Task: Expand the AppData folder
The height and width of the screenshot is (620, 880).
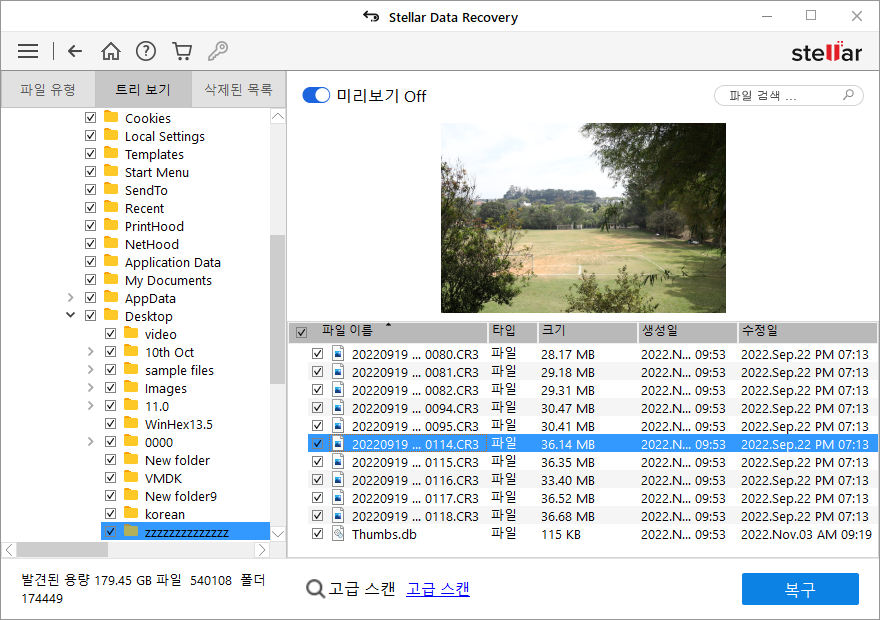Action: 71,298
